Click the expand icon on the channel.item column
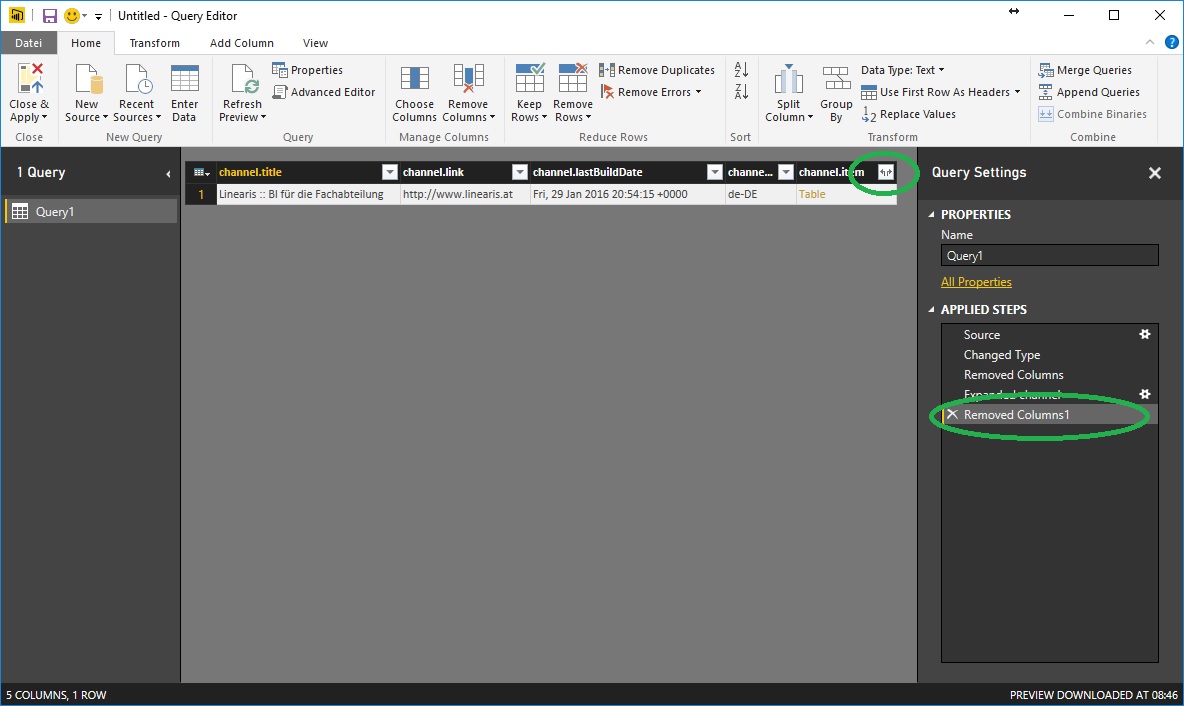 coord(885,172)
